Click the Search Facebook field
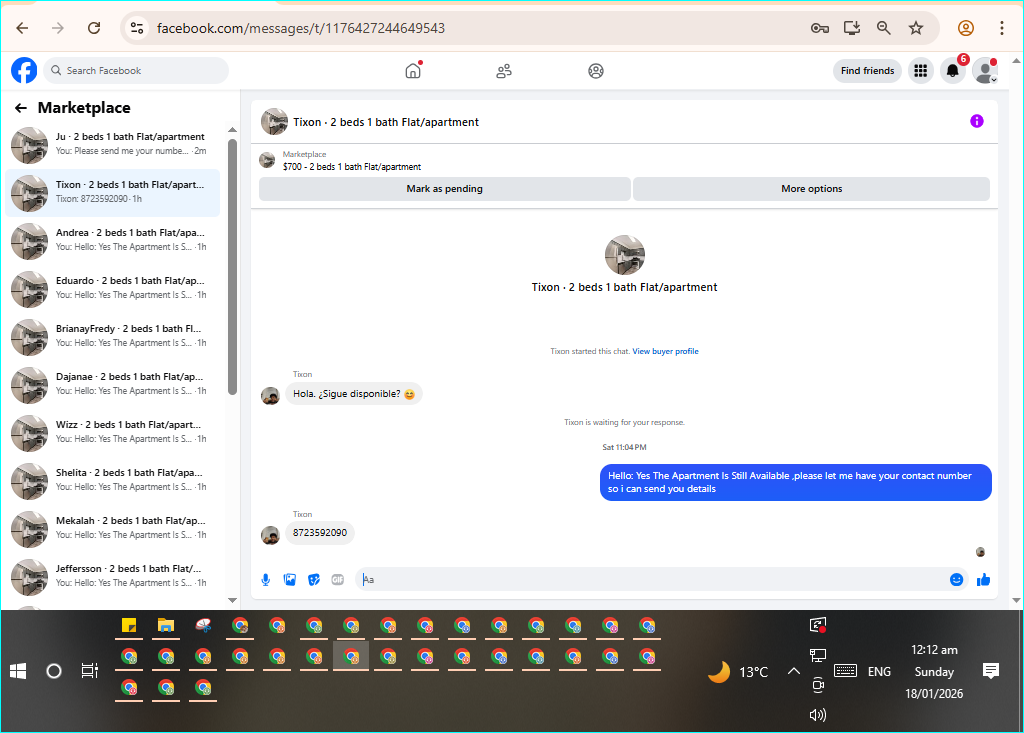This screenshot has height=733, width=1024. click(x=136, y=71)
